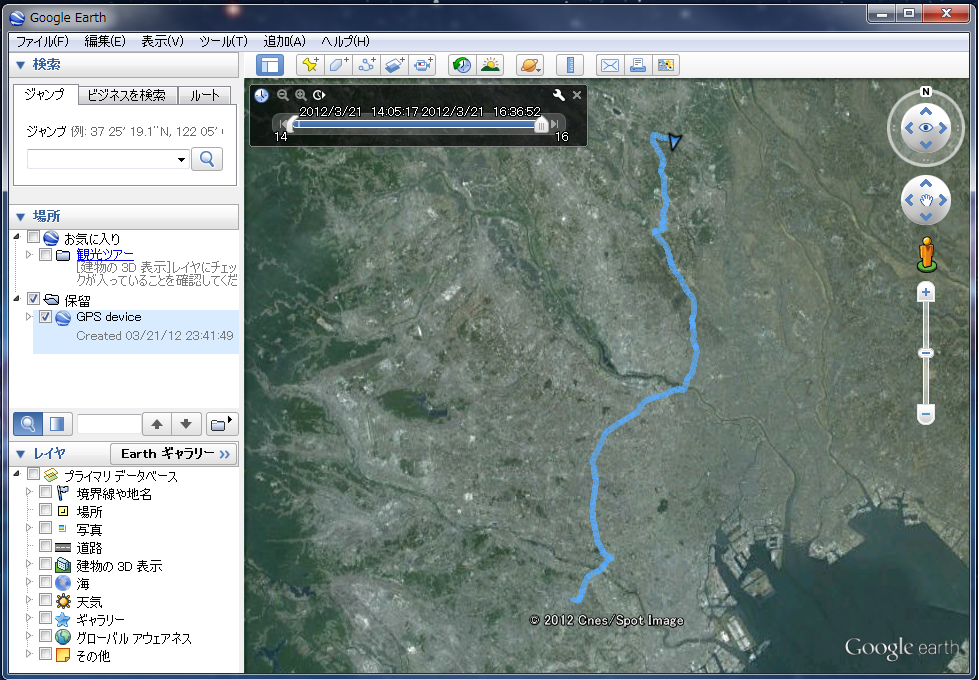Collapse the 場所 panel triangle

pyautogui.click(x=21, y=217)
